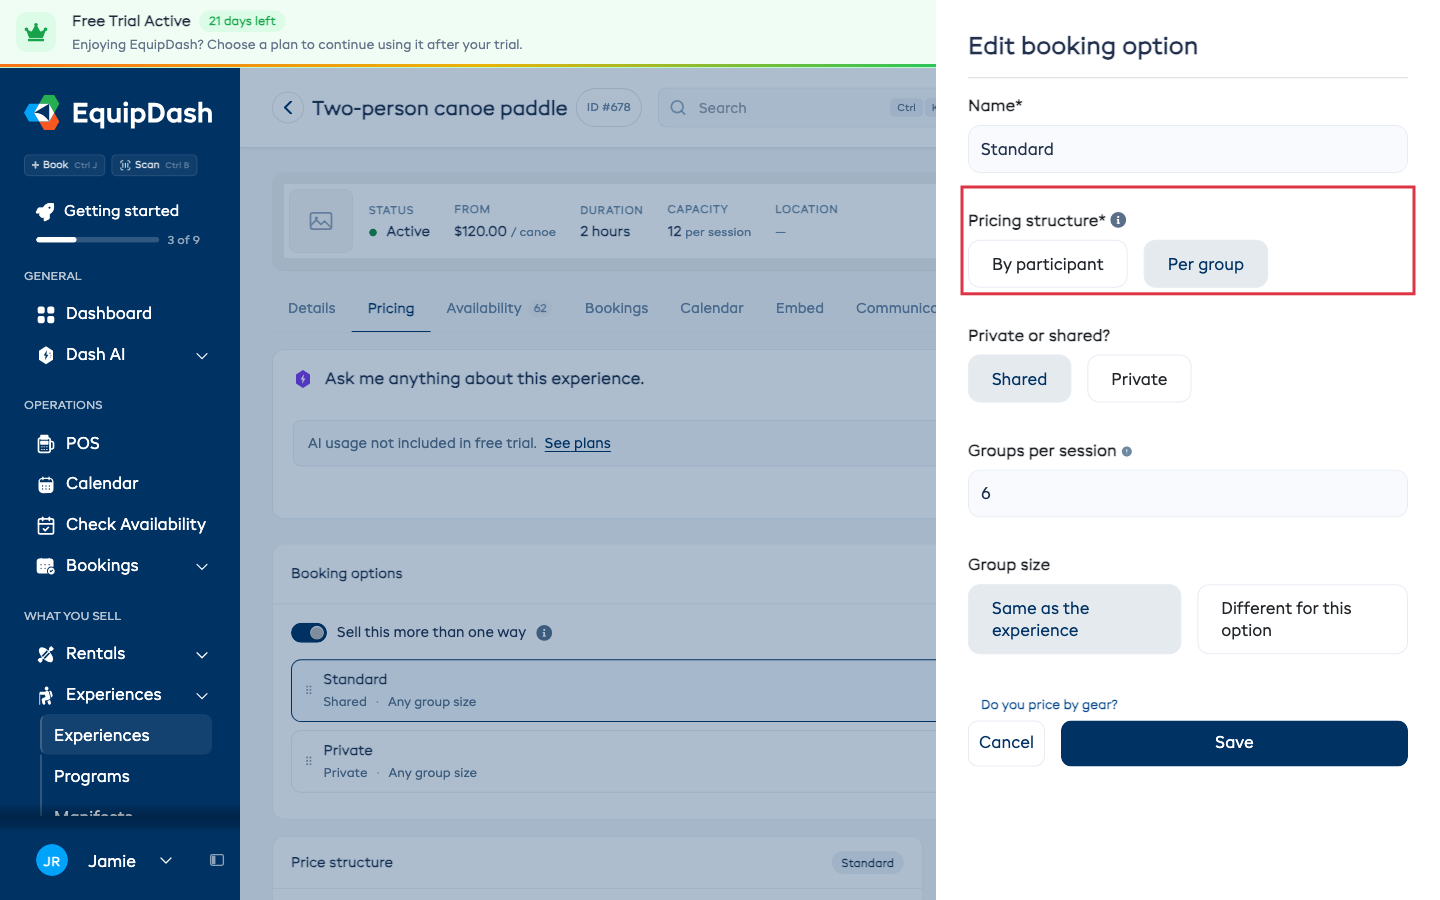Click the experience image placeholder thumbnail
This screenshot has width=1440, height=900.
321,221
